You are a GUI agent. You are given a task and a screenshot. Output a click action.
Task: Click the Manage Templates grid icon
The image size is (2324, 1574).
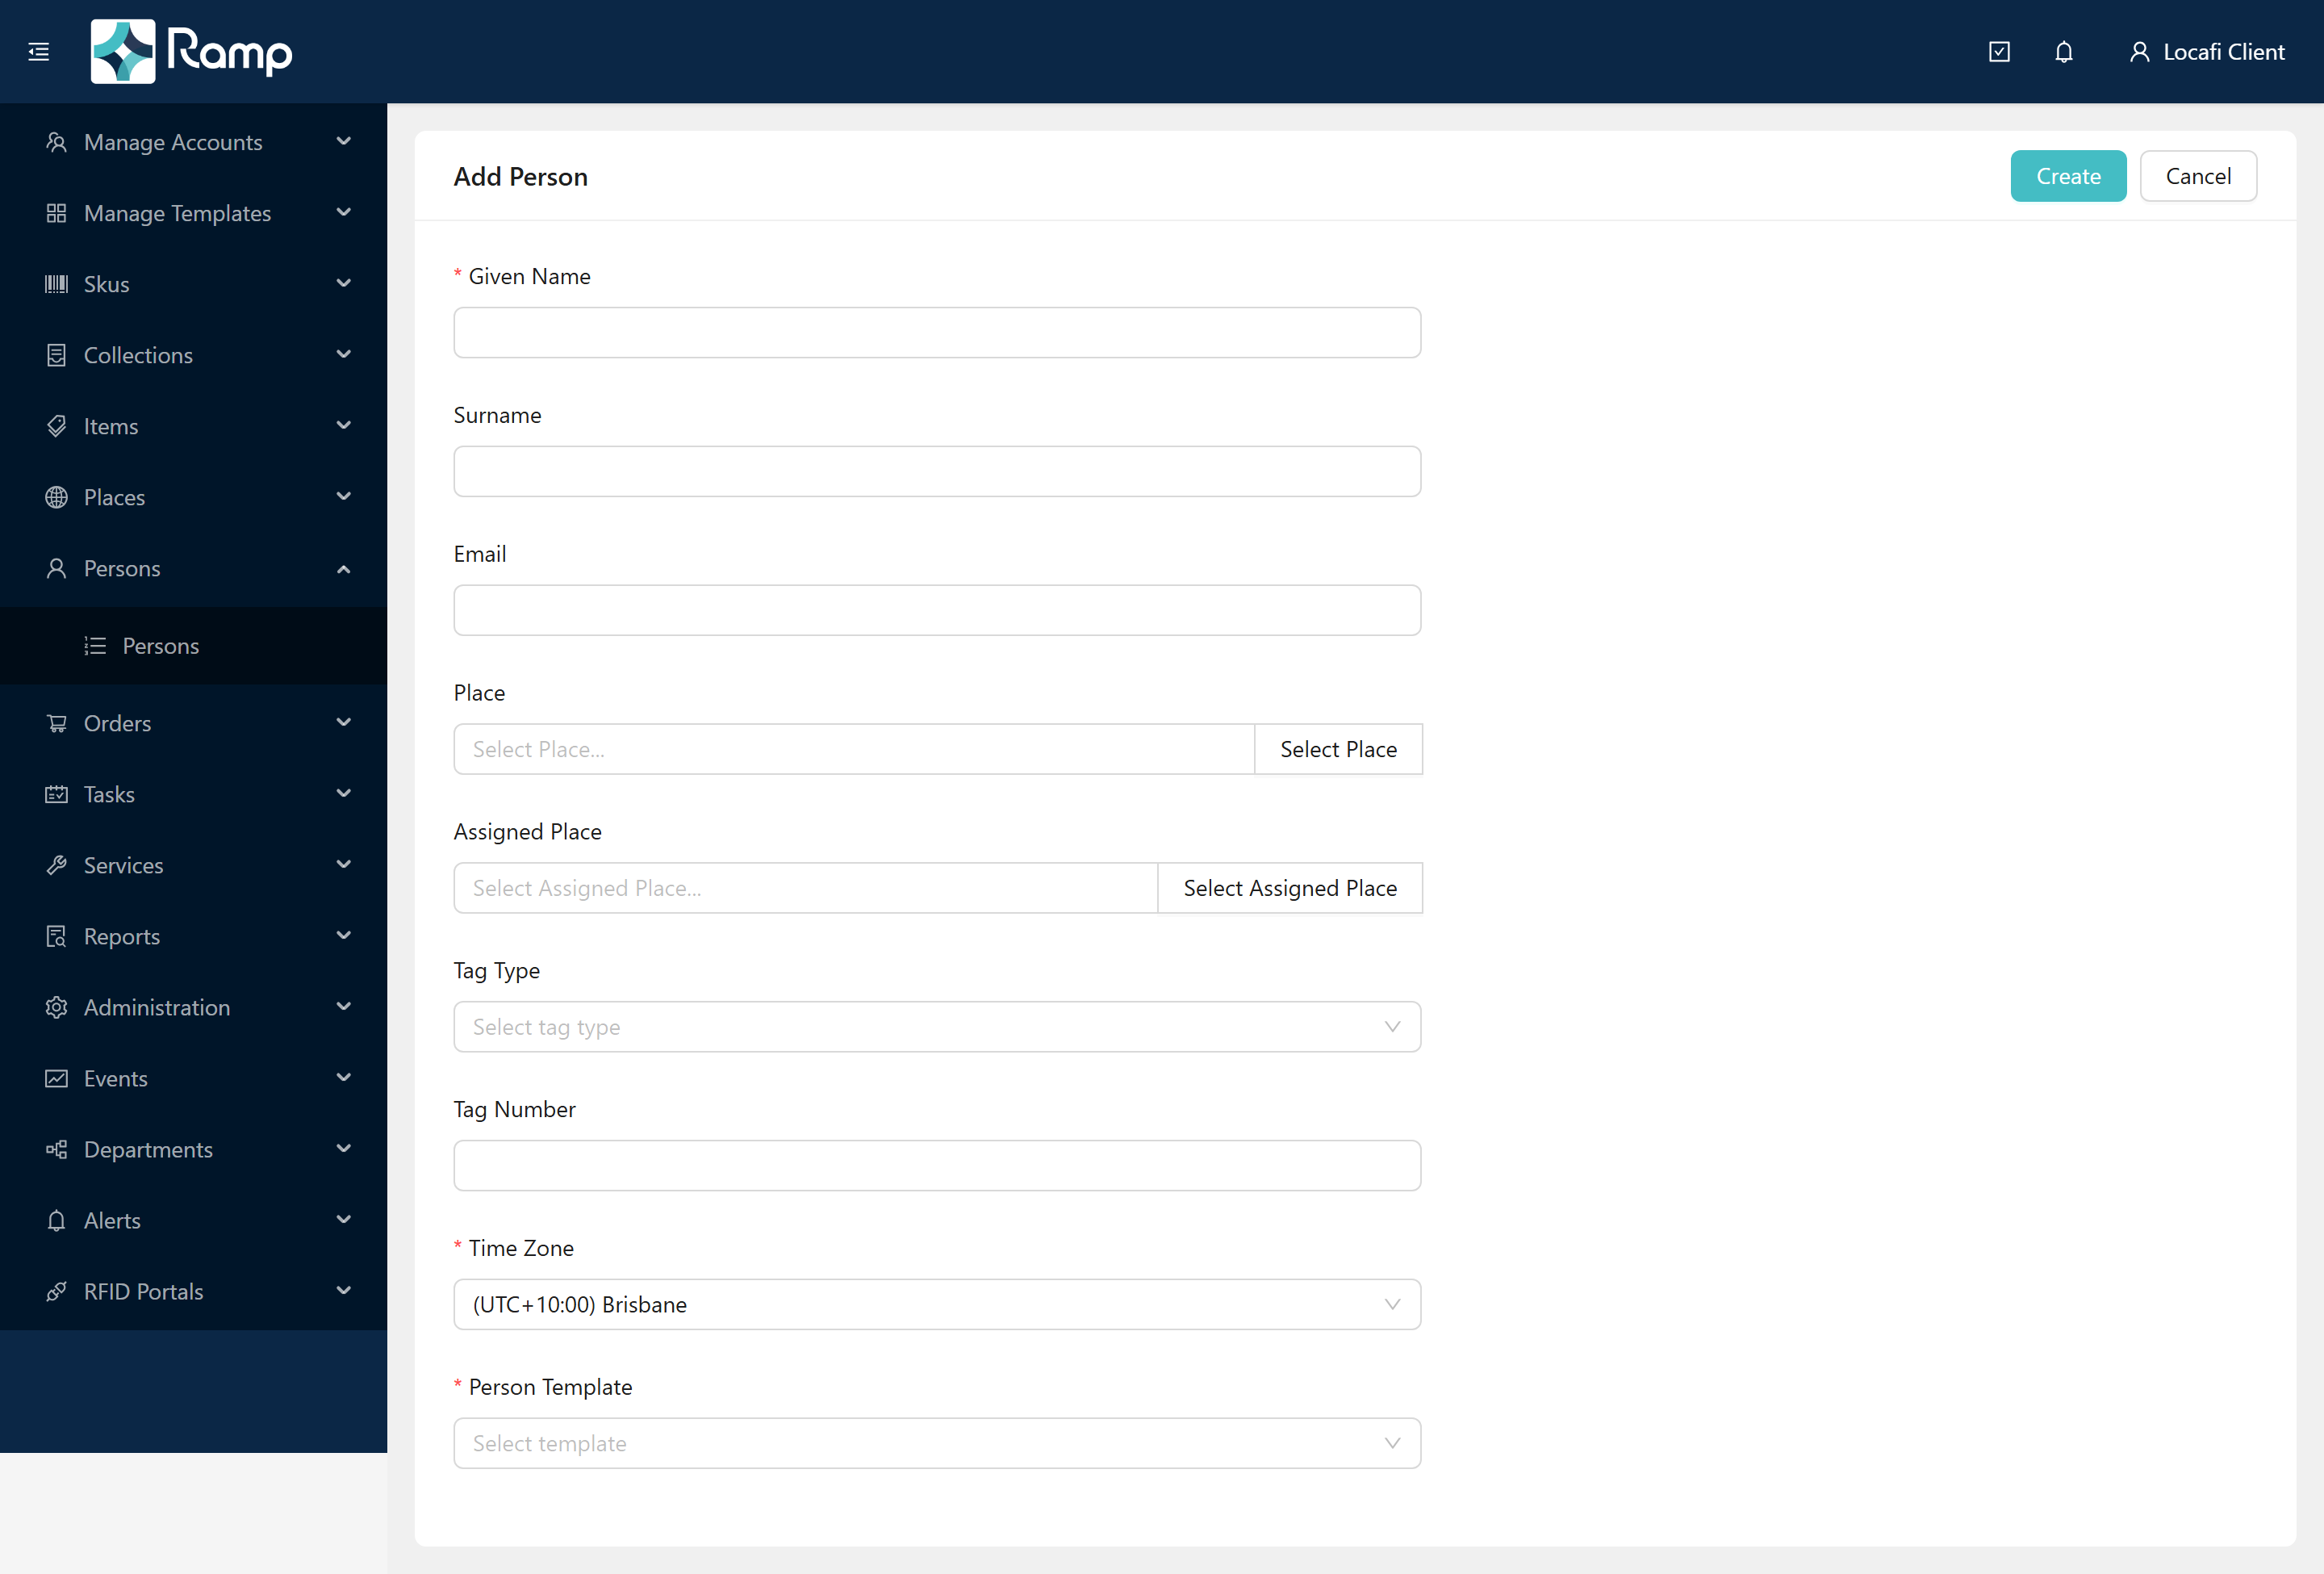click(x=56, y=213)
